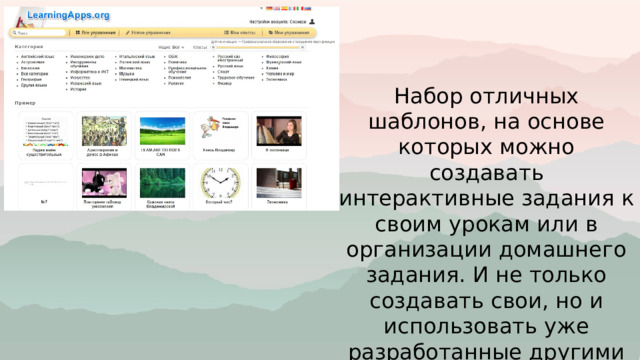
Task: Click the search input field
Action: coord(39,33)
